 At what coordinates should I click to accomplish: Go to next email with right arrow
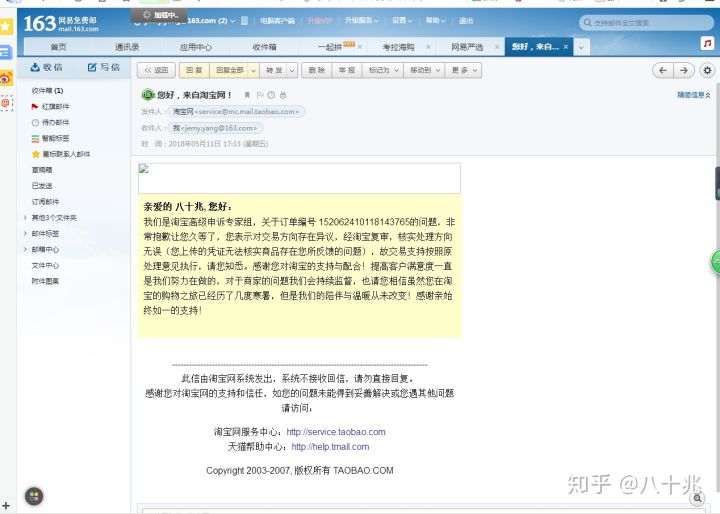point(684,70)
